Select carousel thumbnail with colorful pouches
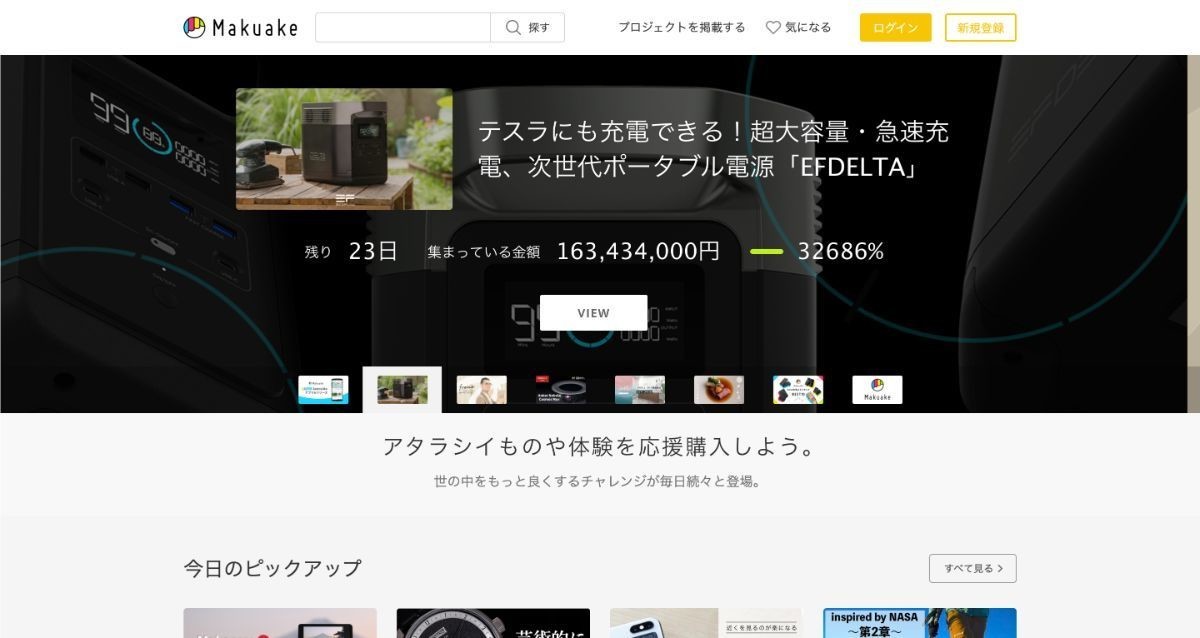 pos(798,390)
